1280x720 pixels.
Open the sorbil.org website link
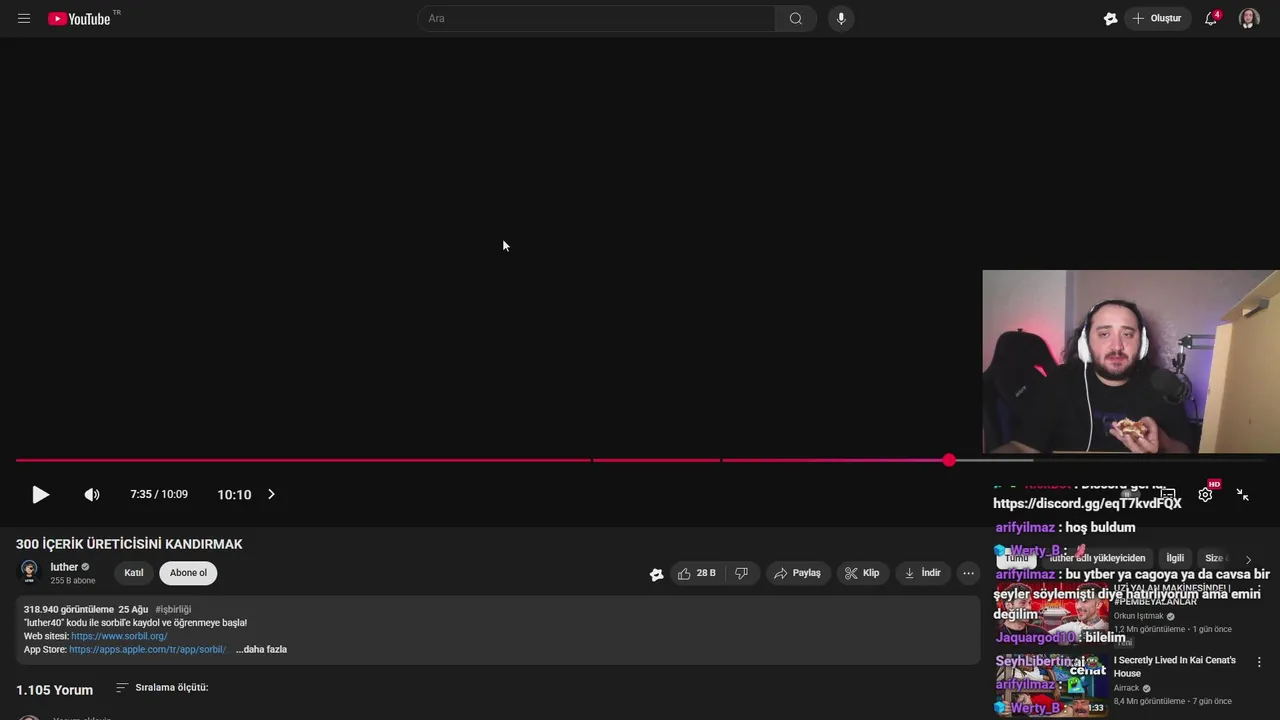pos(119,636)
